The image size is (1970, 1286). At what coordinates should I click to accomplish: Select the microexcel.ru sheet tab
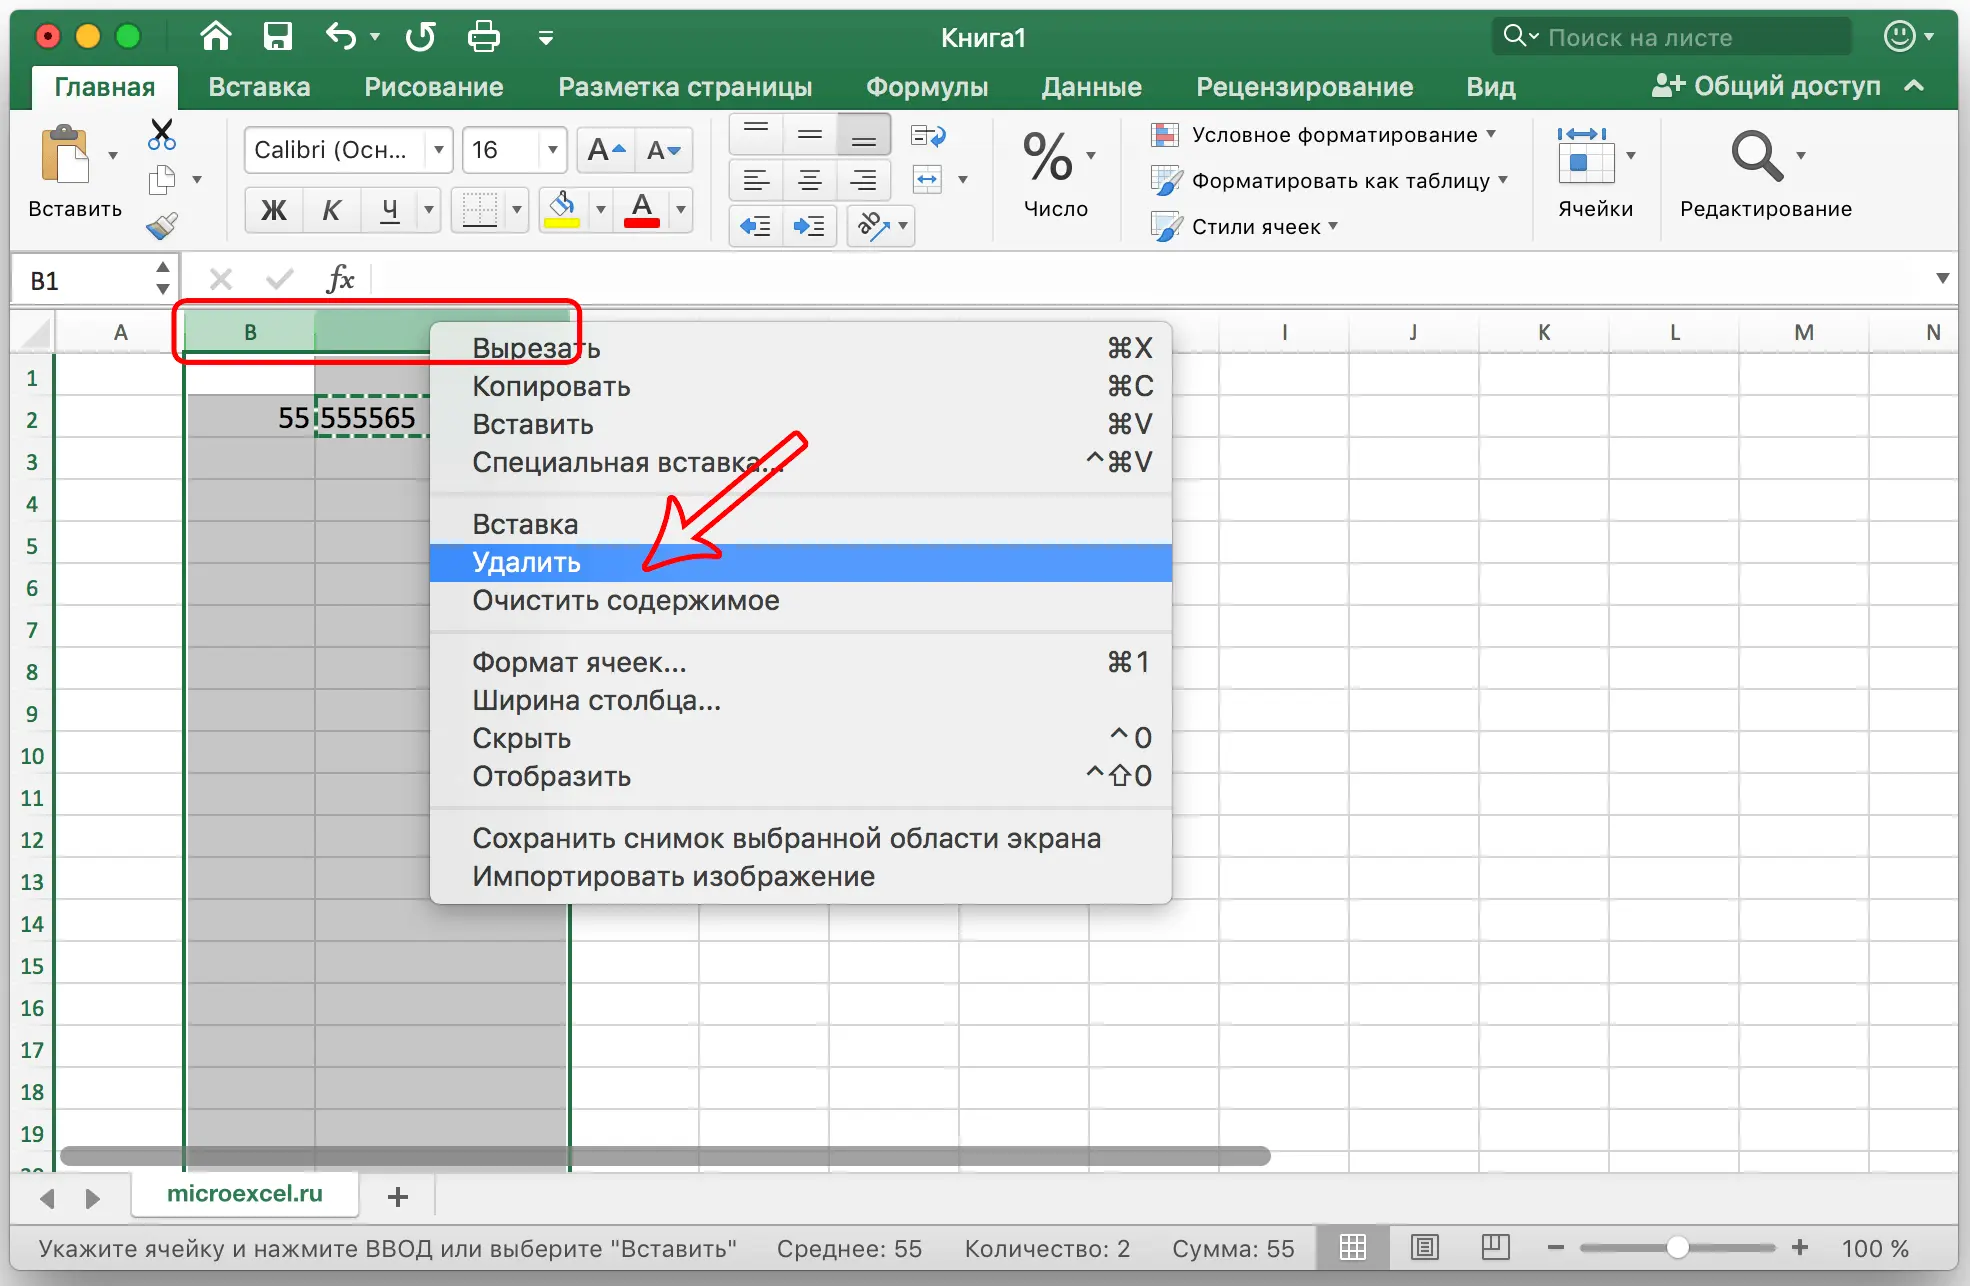[x=245, y=1194]
